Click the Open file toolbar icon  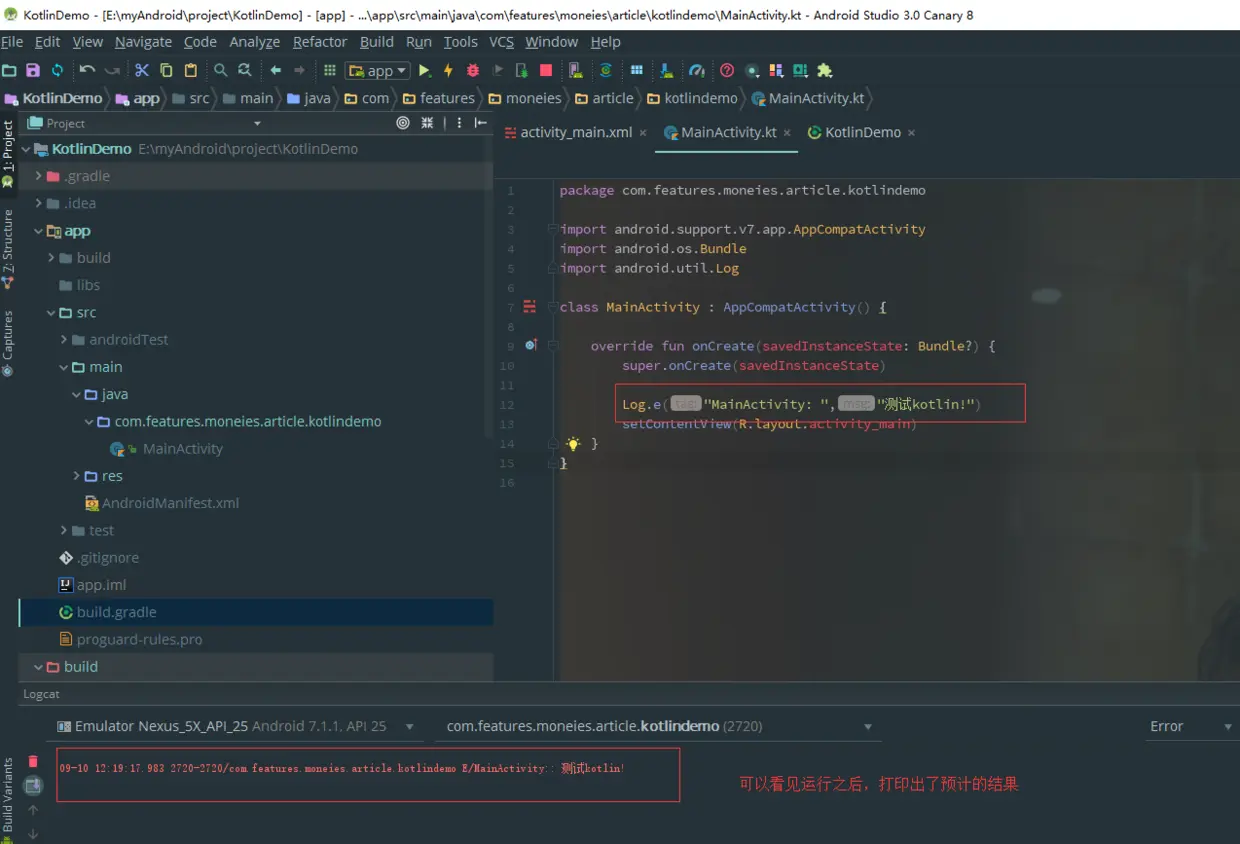[x=9, y=70]
